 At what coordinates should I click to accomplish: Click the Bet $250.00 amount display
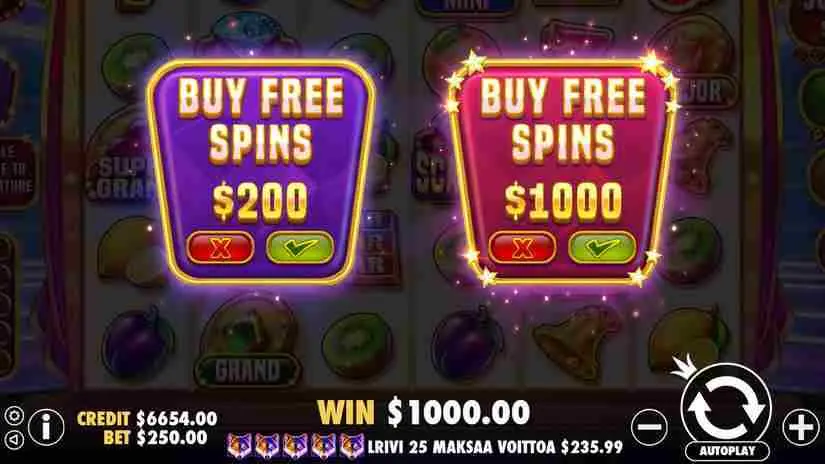click(155, 437)
